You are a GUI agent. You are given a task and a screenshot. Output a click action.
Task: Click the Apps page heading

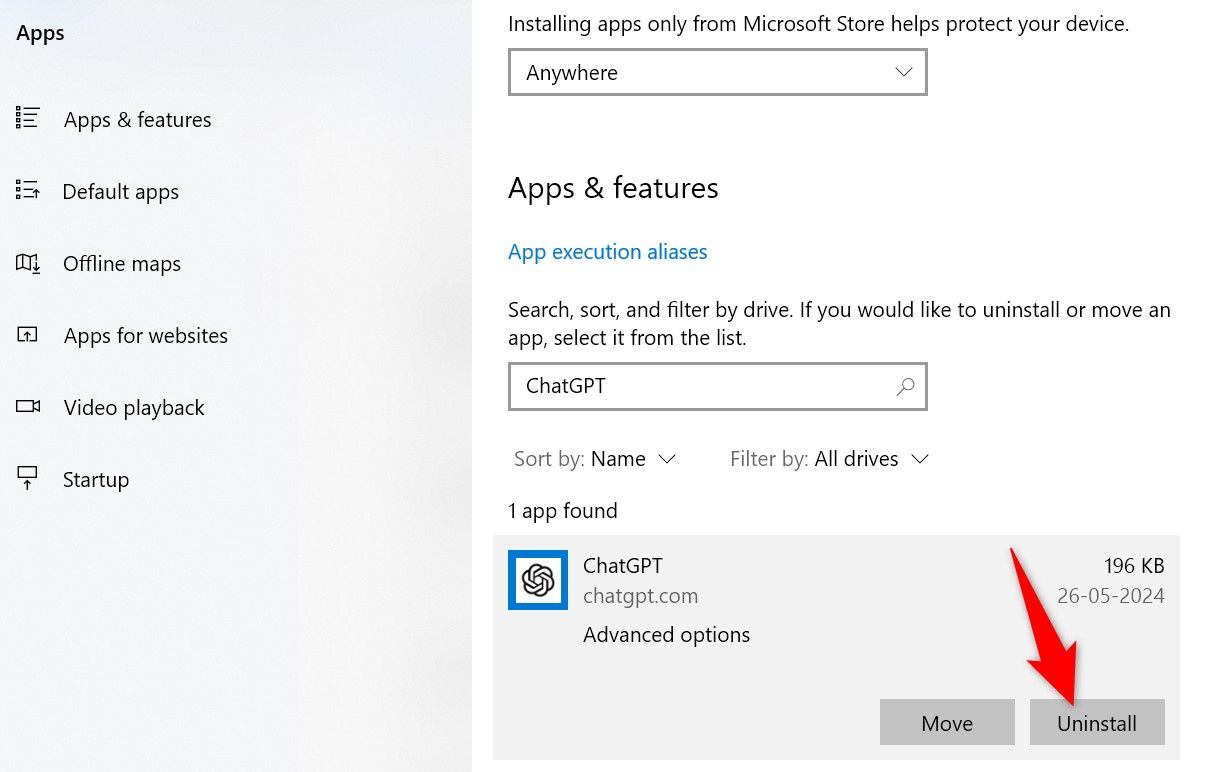pos(39,32)
